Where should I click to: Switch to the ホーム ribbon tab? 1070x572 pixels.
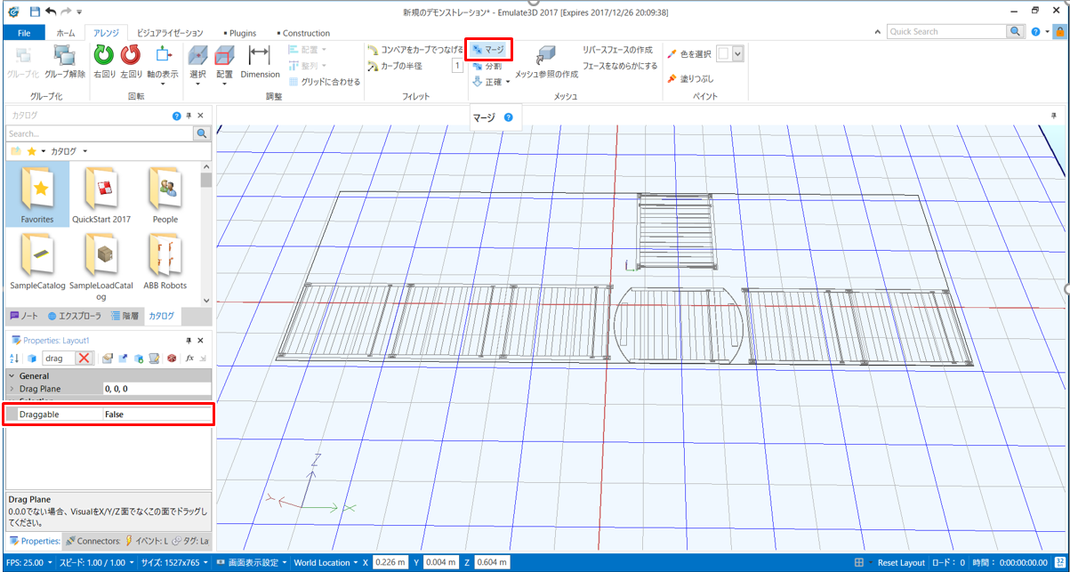point(66,33)
